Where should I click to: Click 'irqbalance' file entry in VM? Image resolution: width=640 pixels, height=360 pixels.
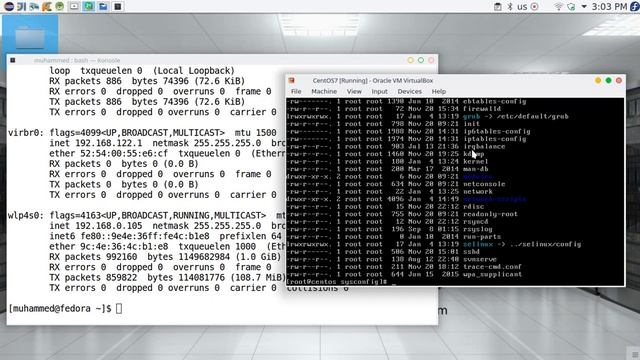click(484, 146)
